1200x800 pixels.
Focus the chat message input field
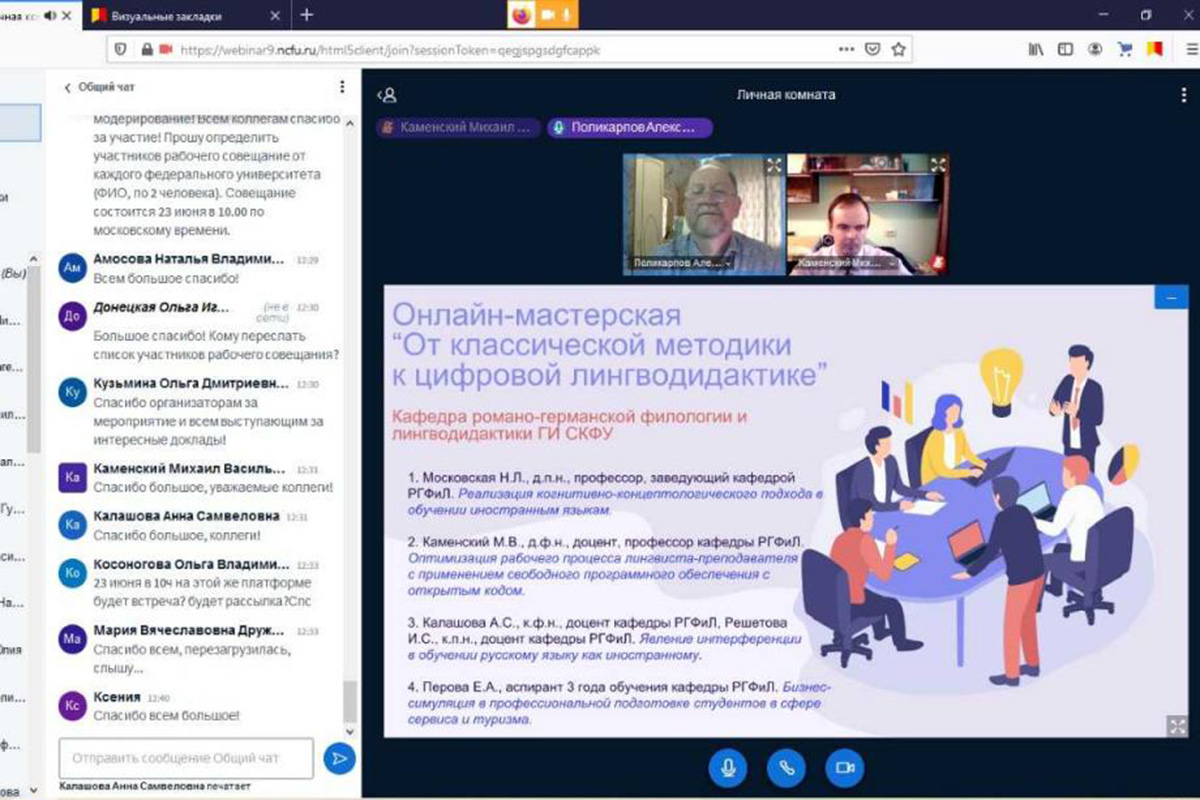coord(186,758)
